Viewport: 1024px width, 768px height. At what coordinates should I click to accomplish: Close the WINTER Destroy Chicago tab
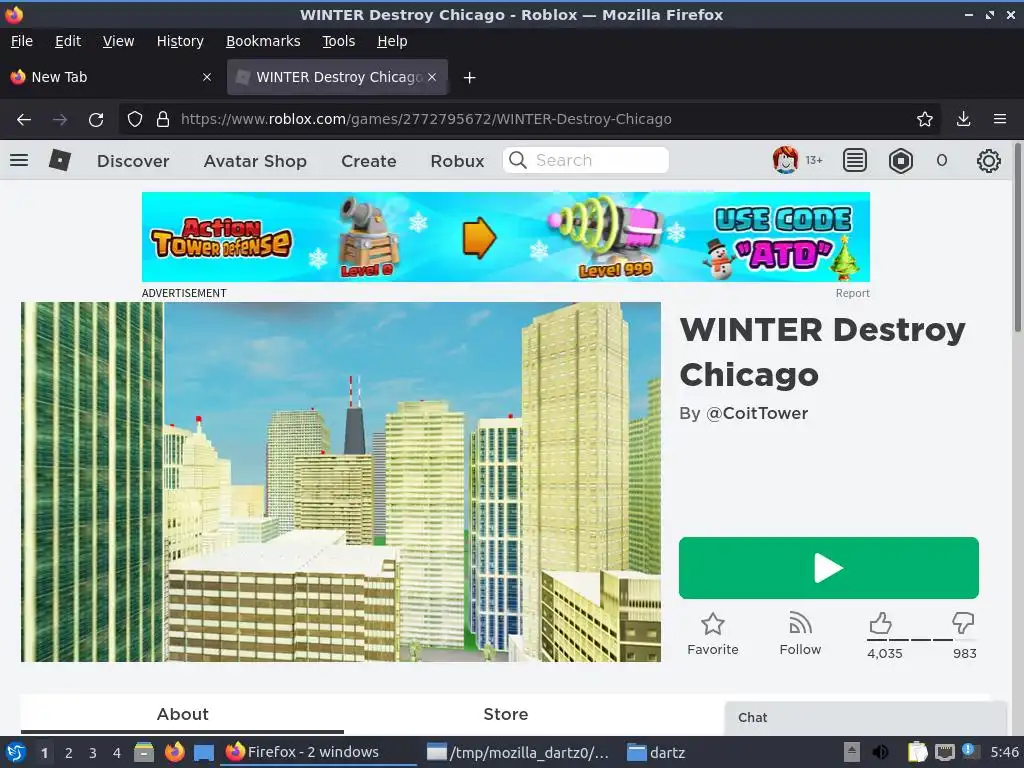(x=432, y=77)
